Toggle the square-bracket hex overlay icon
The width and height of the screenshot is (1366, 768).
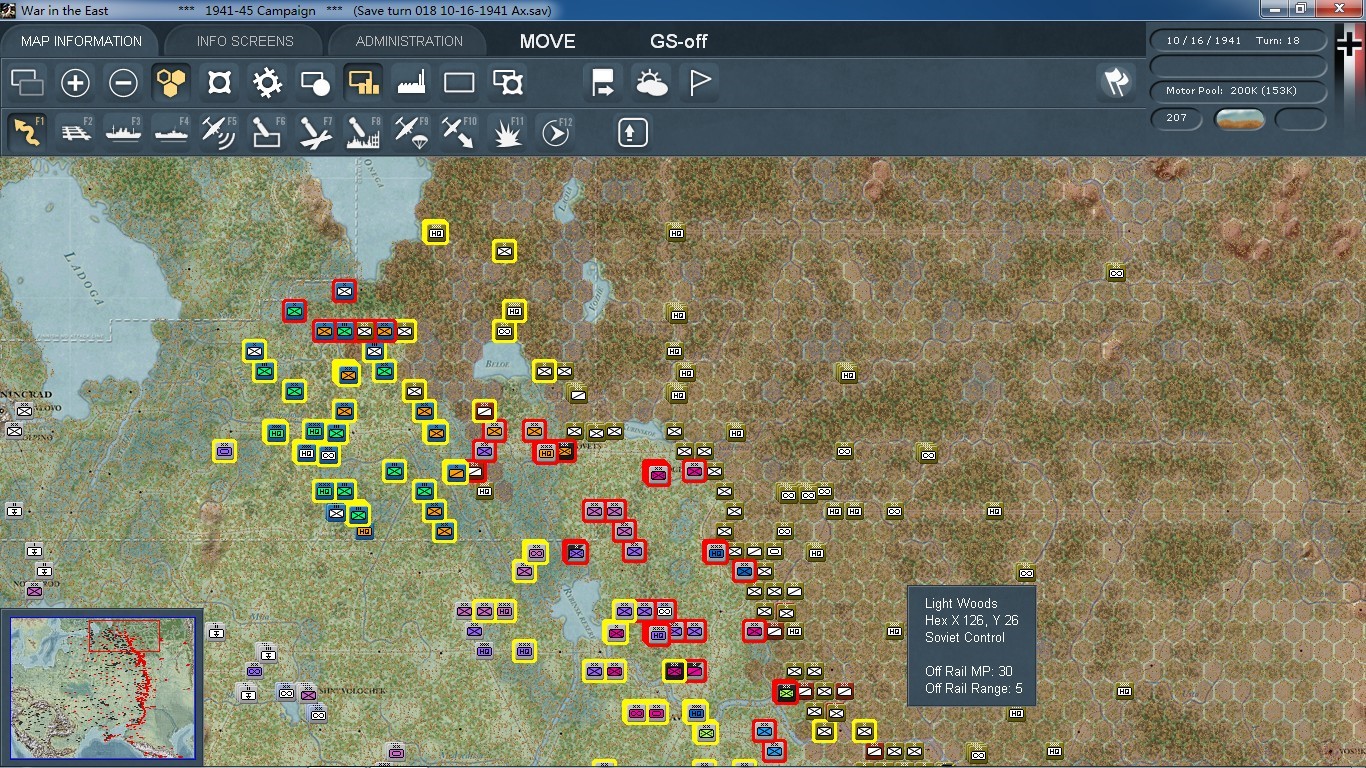point(219,82)
